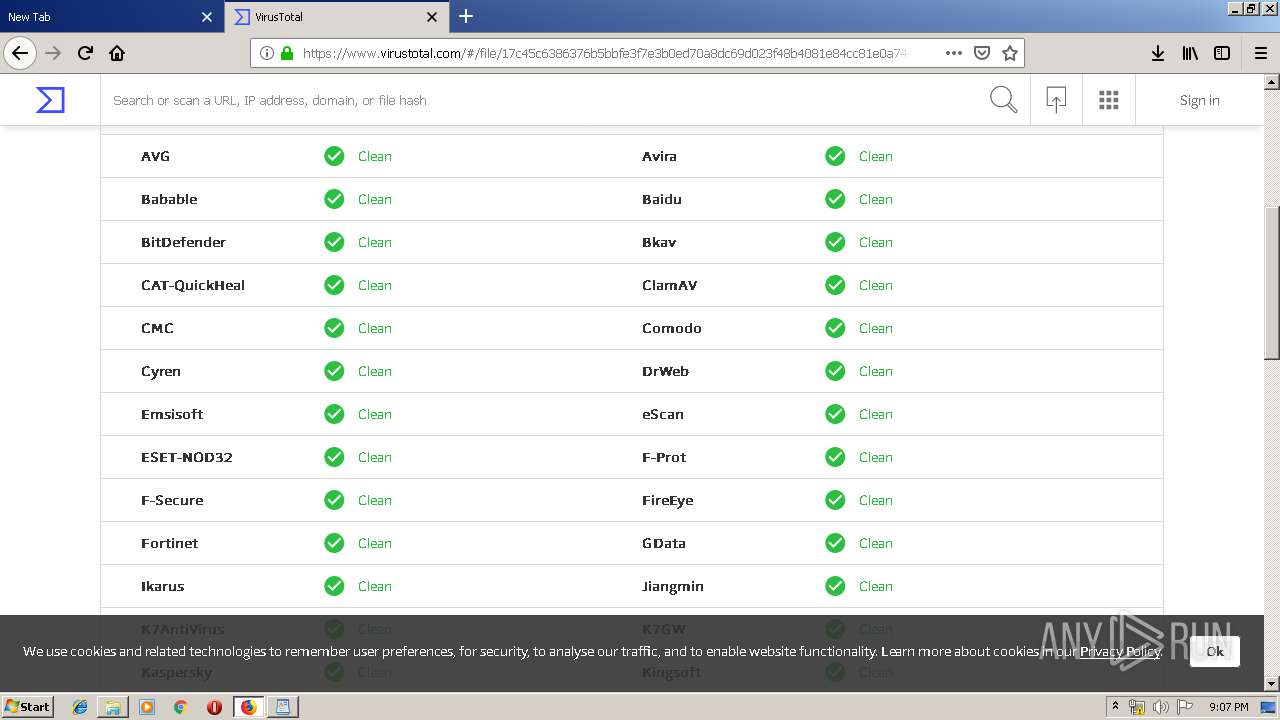The height and width of the screenshot is (720, 1280).
Task: Click the Firefox taskbar icon
Action: 248,707
